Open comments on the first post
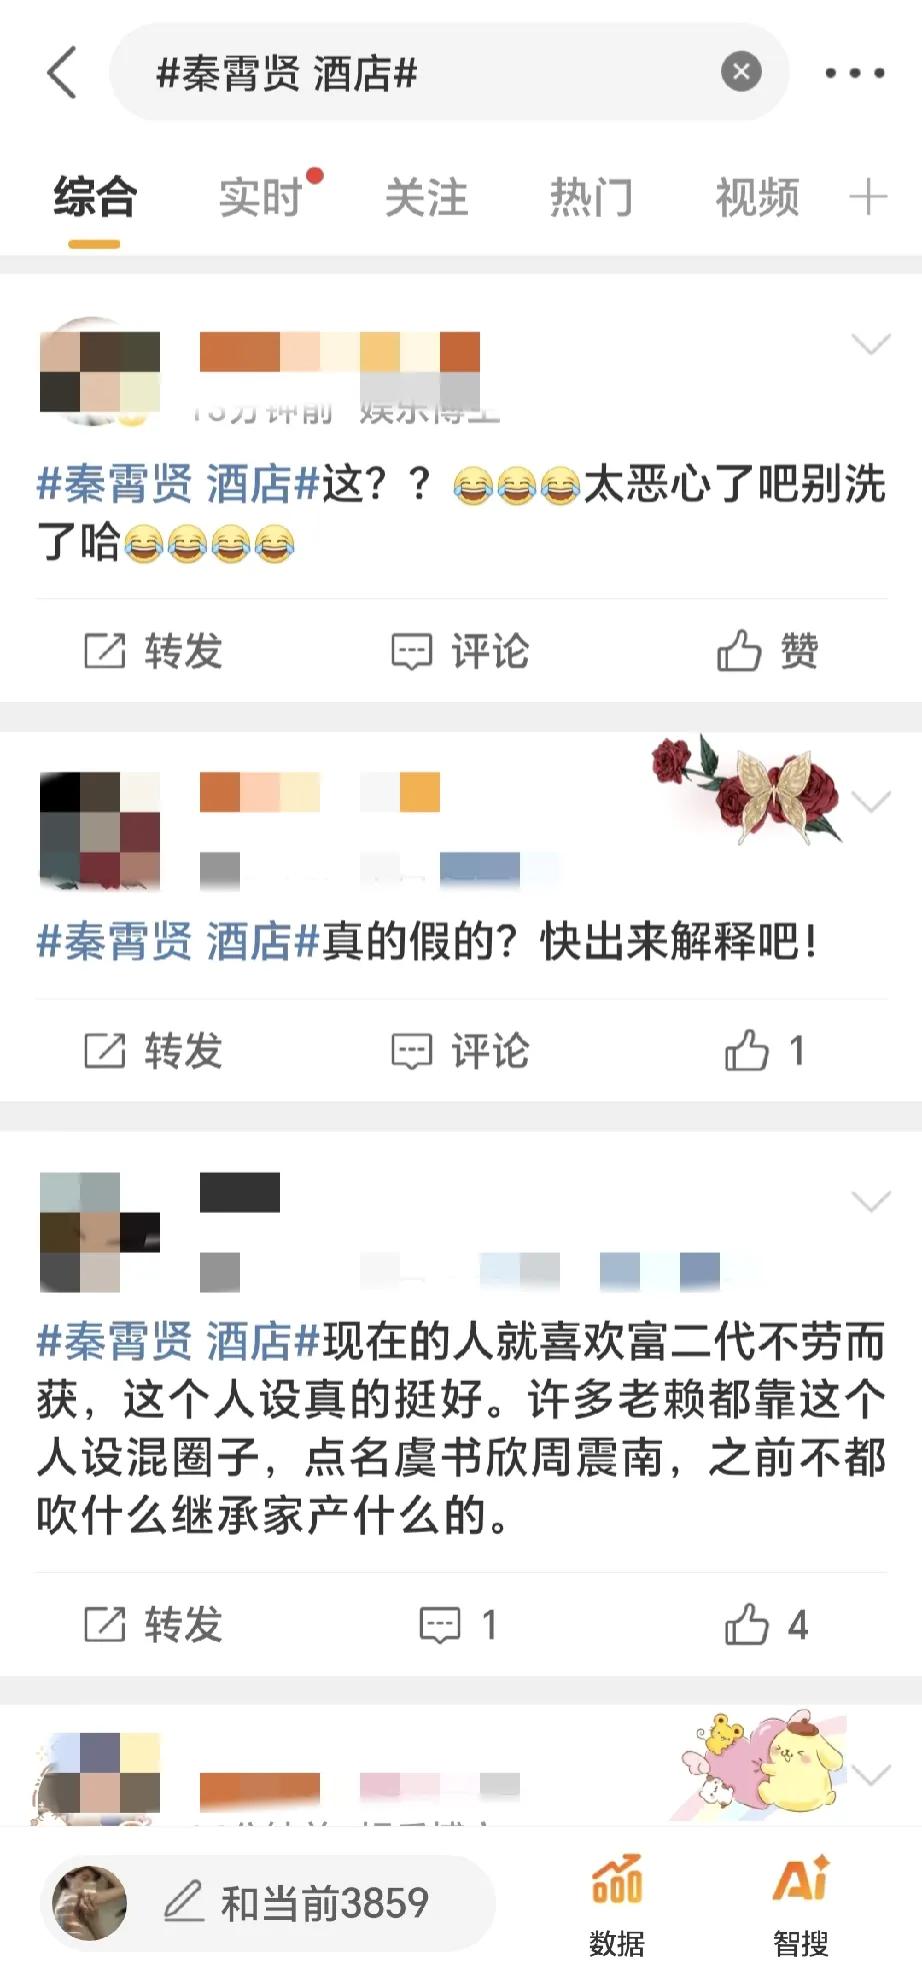 459,651
